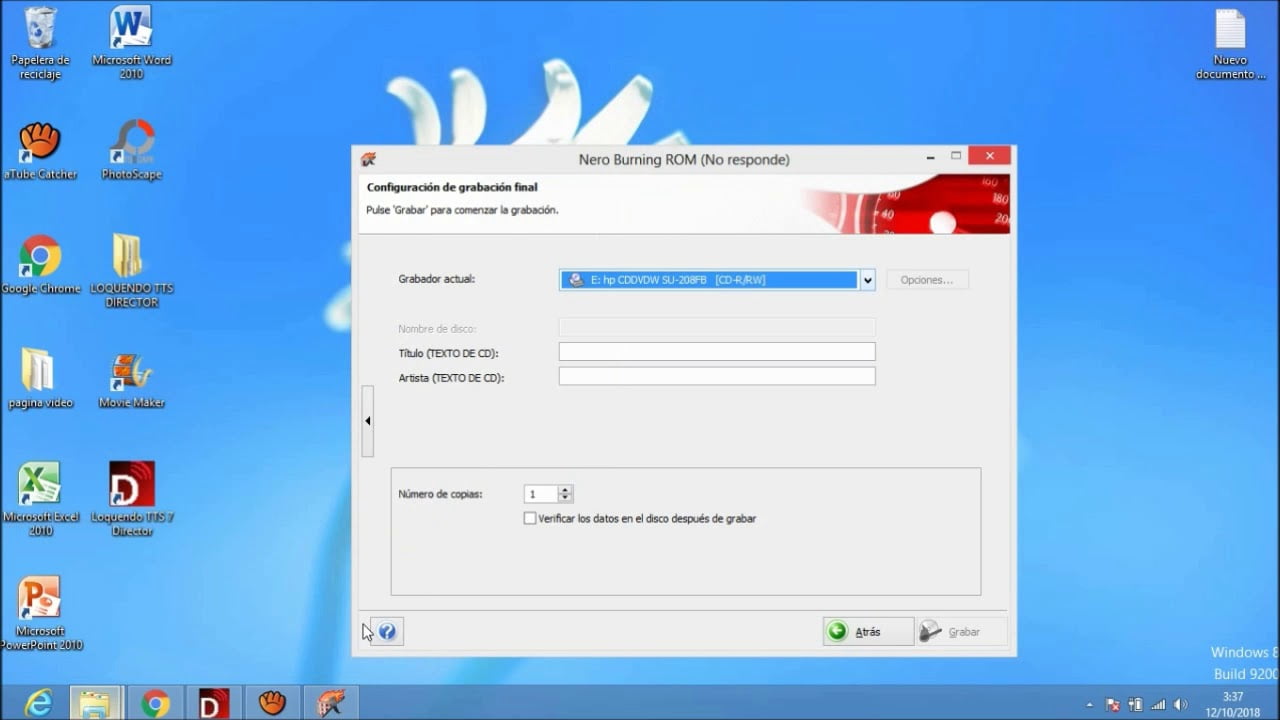1280x720 pixels.
Task: Click the Número de copias value box
Action: coord(541,494)
